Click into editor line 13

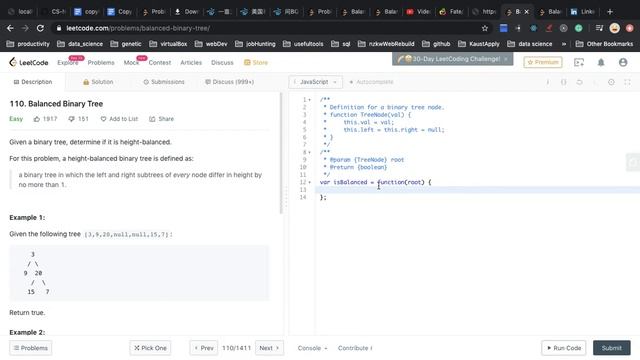tap(478, 190)
